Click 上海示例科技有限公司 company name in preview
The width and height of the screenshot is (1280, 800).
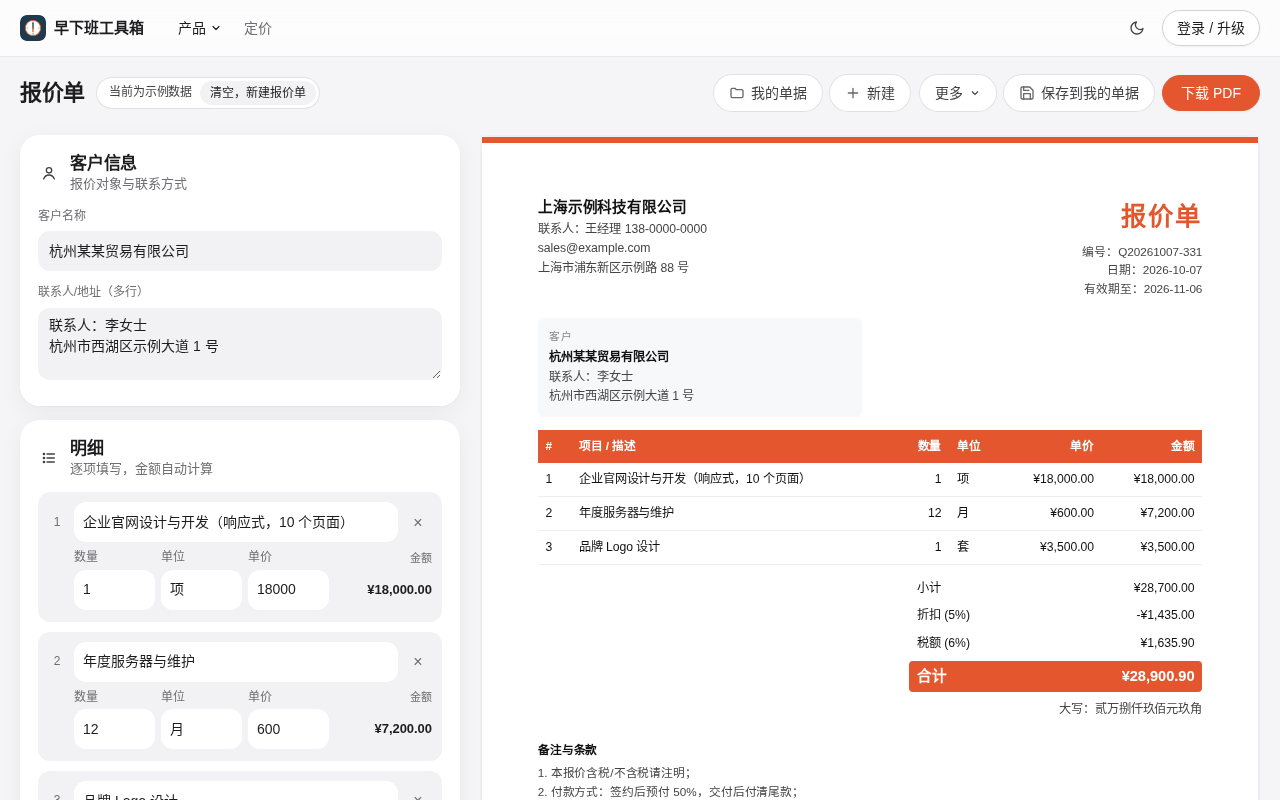[613, 207]
